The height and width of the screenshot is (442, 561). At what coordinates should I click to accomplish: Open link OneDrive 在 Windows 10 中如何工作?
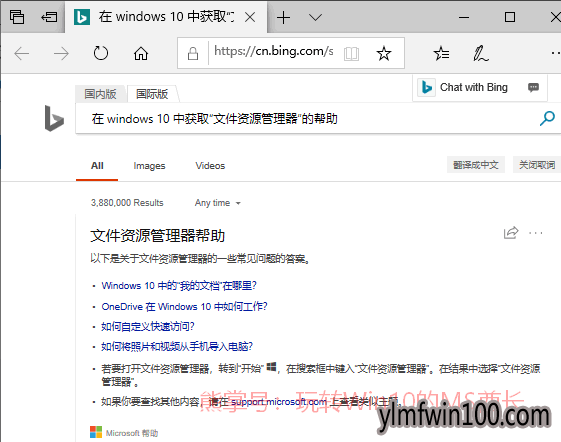click(x=184, y=306)
